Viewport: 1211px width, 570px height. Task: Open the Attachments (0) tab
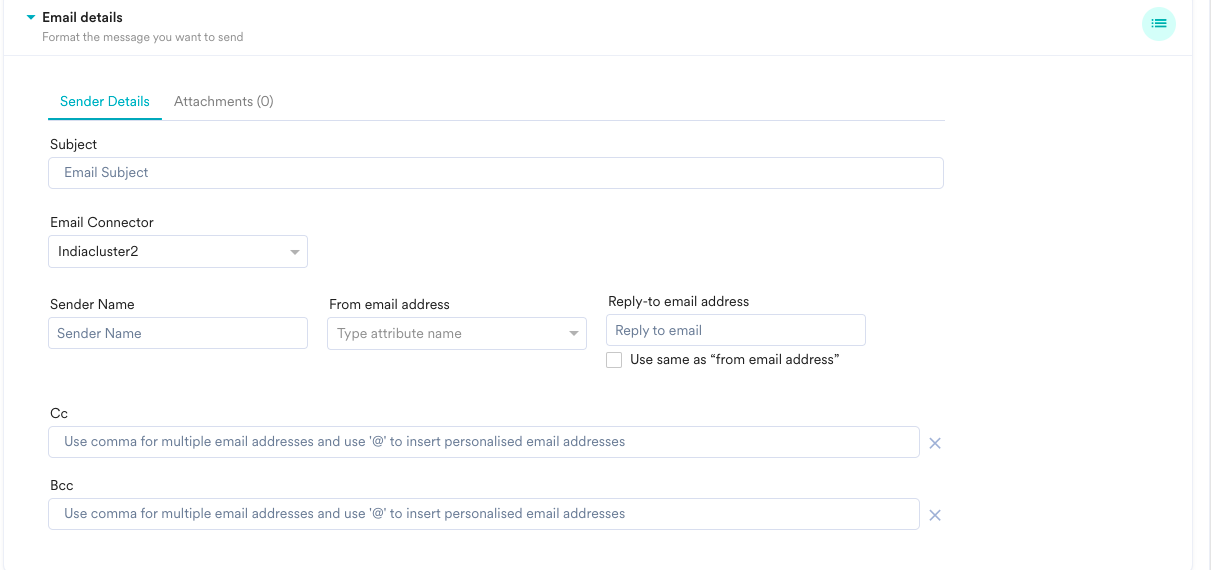(223, 102)
